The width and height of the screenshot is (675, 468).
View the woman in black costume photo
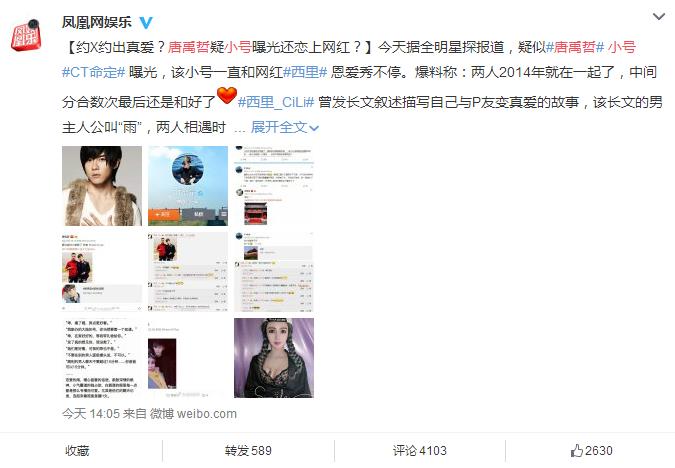coord(274,358)
